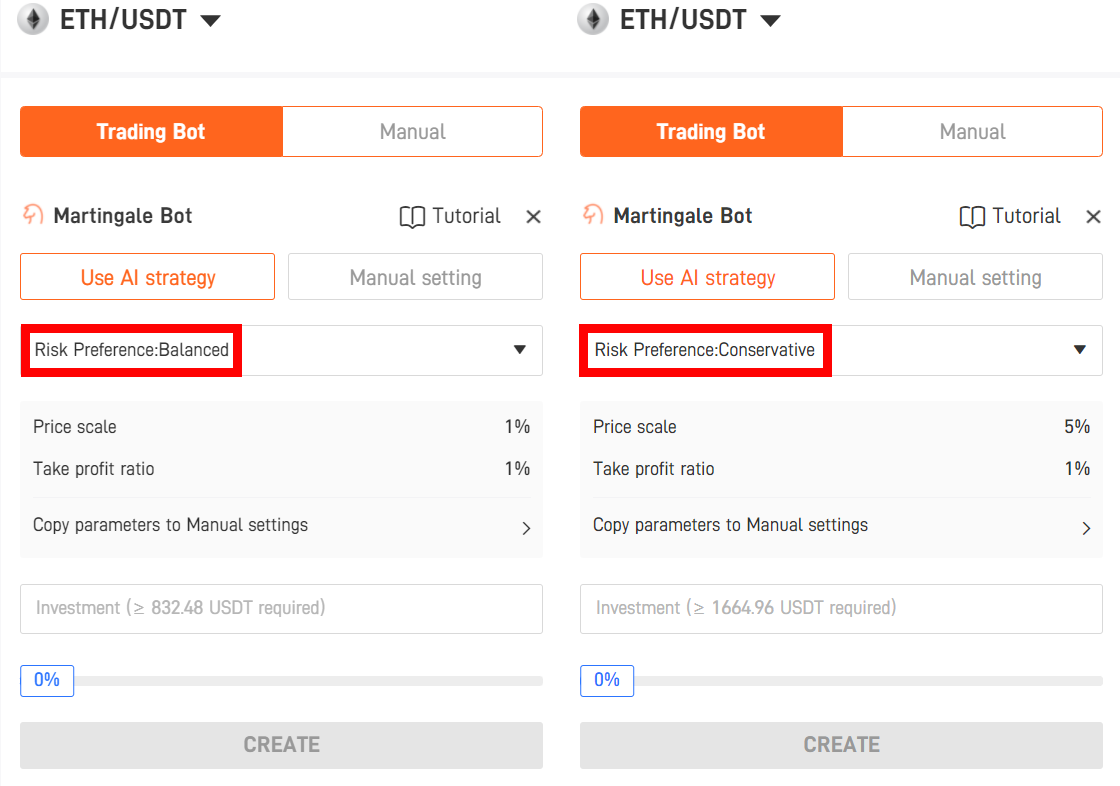Click the ETH coin icon on the right panel
Viewport: 1120px width, 786px height.
[x=593, y=19]
